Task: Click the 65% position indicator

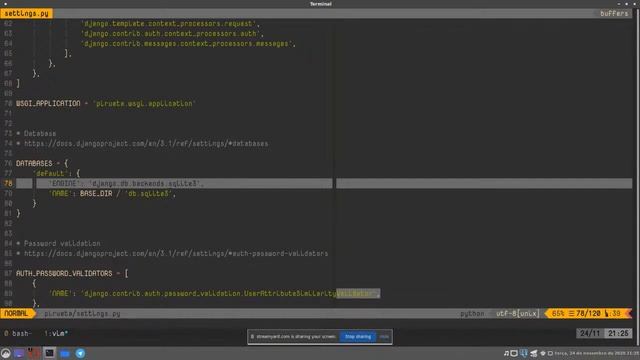Action: click(x=558, y=313)
